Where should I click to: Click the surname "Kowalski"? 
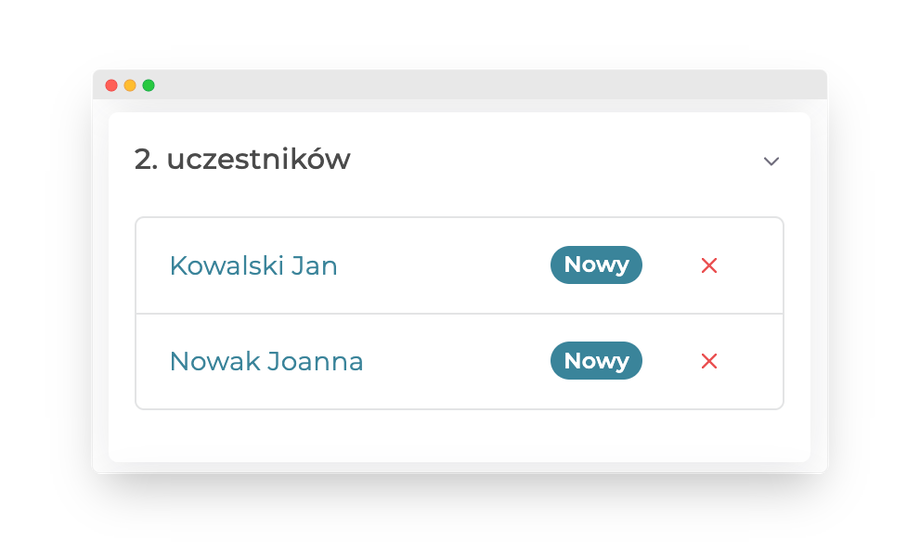[x=226, y=266]
